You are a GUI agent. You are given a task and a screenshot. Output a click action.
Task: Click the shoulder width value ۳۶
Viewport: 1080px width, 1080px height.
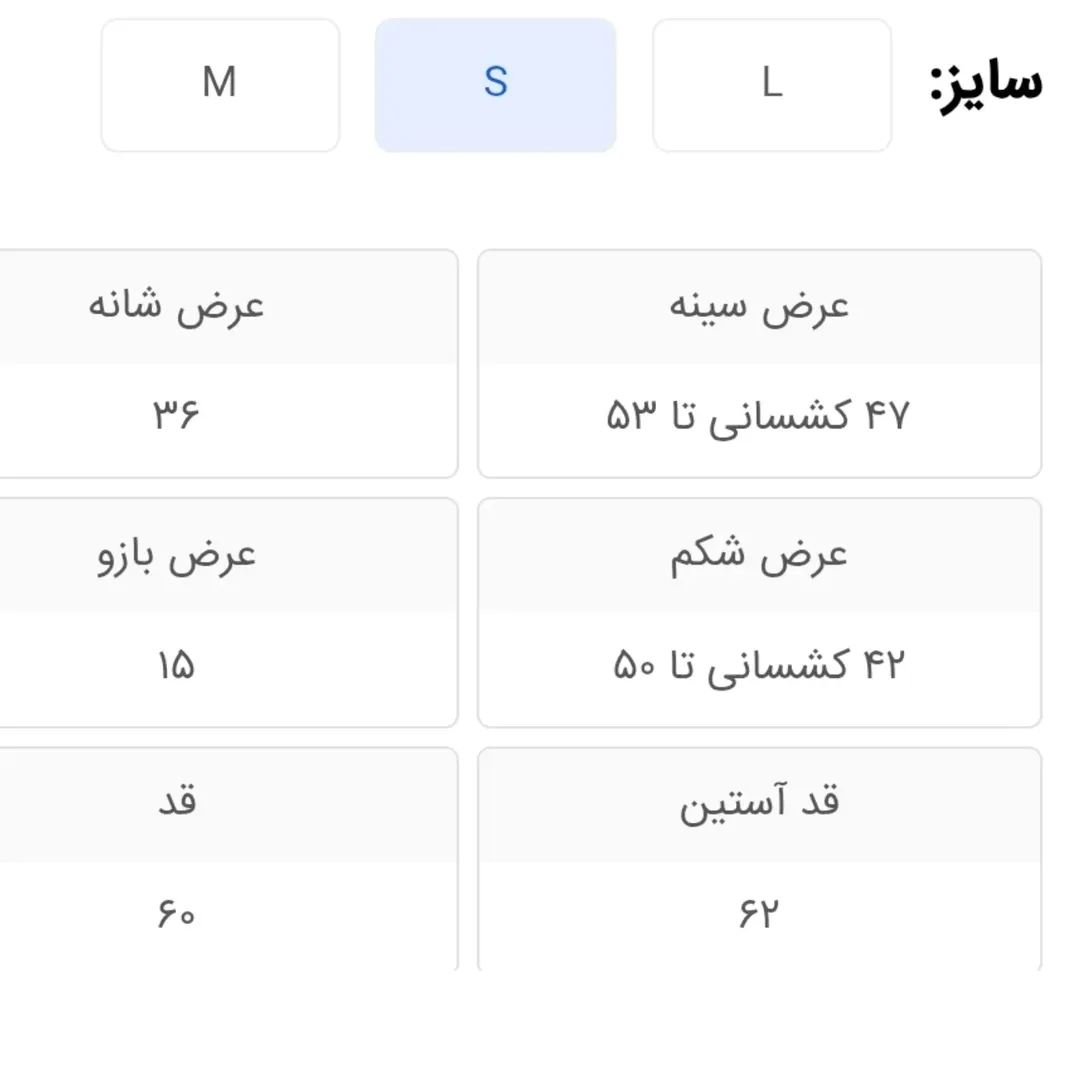click(177, 415)
